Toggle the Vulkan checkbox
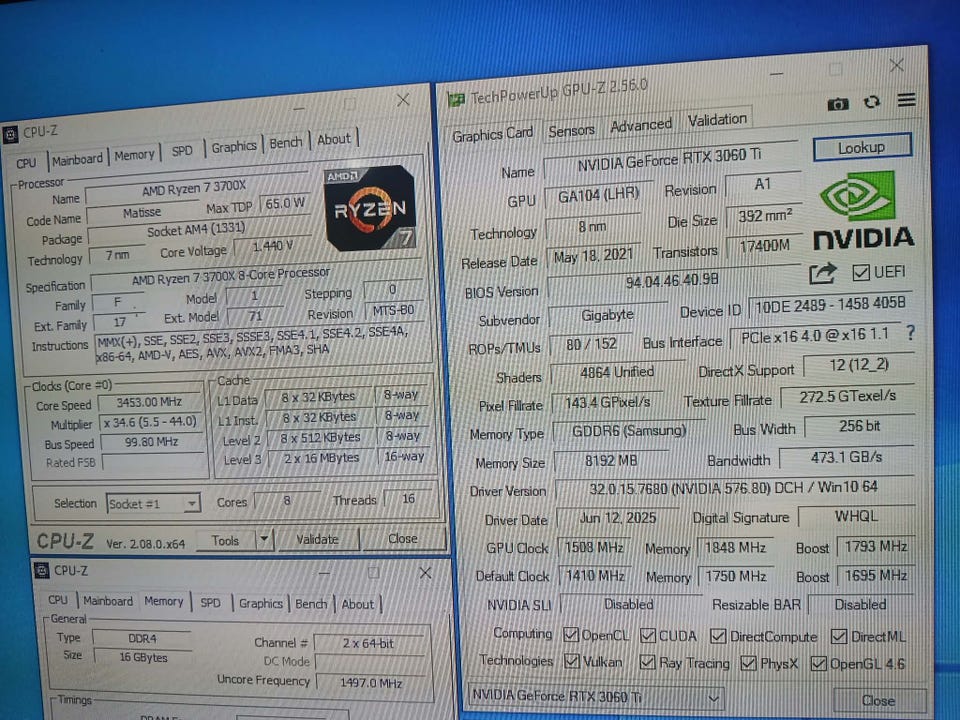Image resolution: width=960 pixels, height=720 pixels. [x=572, y=661]
